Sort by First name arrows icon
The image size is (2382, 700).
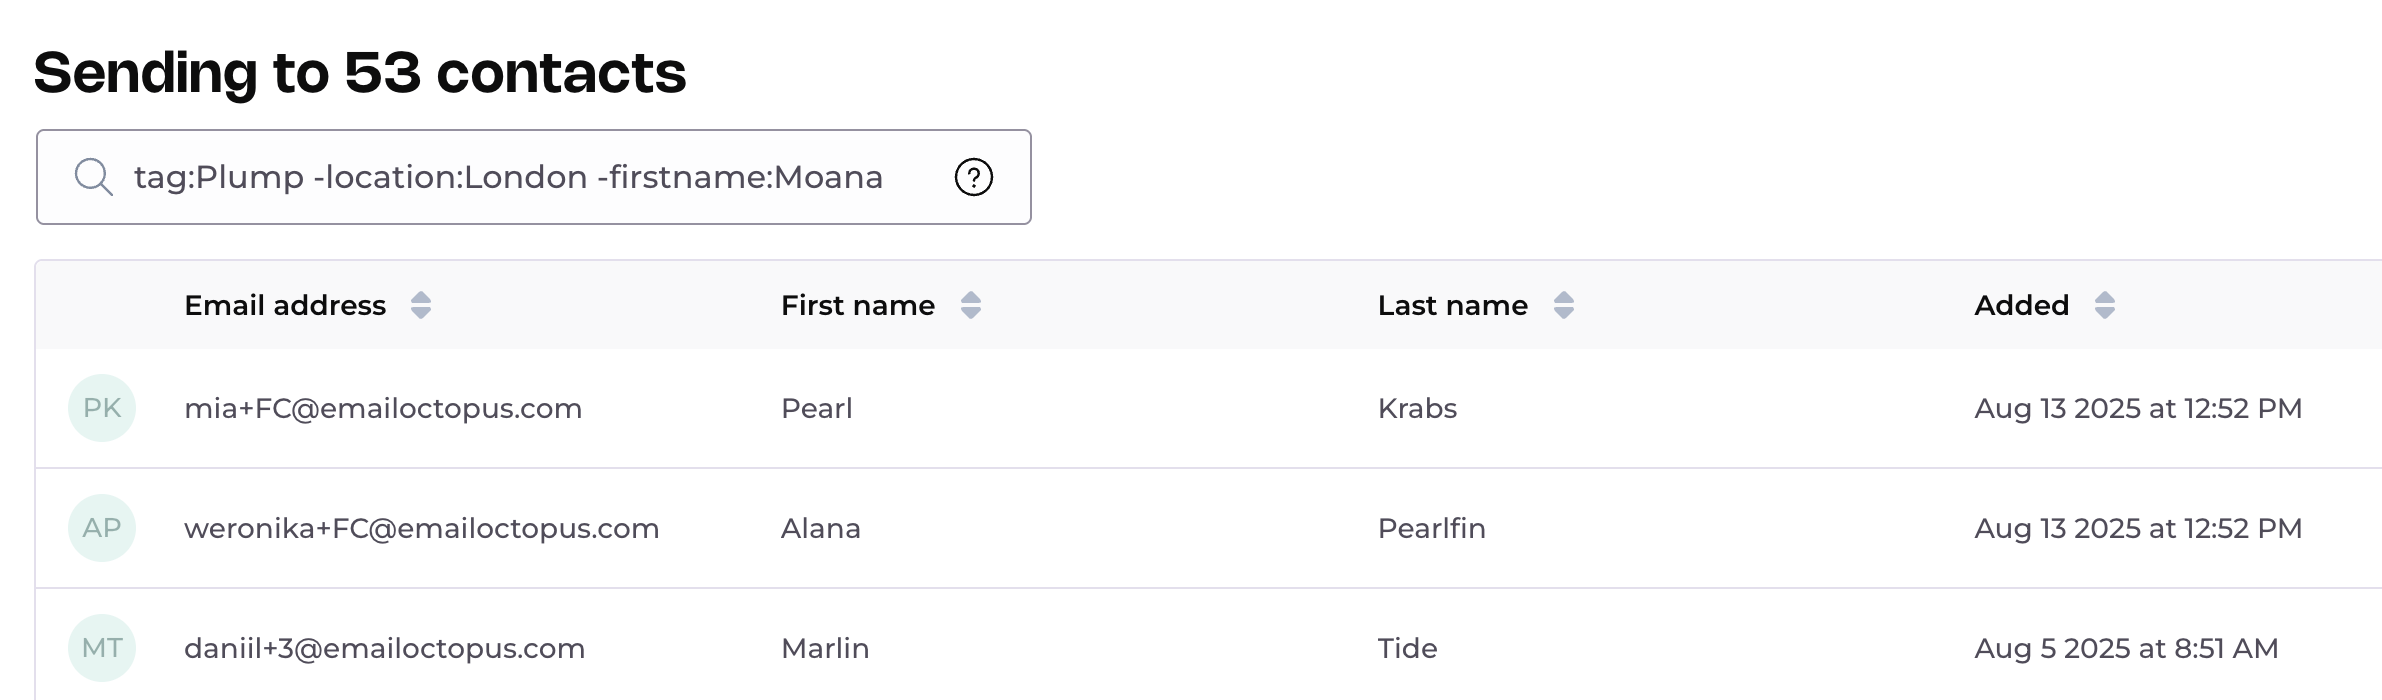pos(970,305)
